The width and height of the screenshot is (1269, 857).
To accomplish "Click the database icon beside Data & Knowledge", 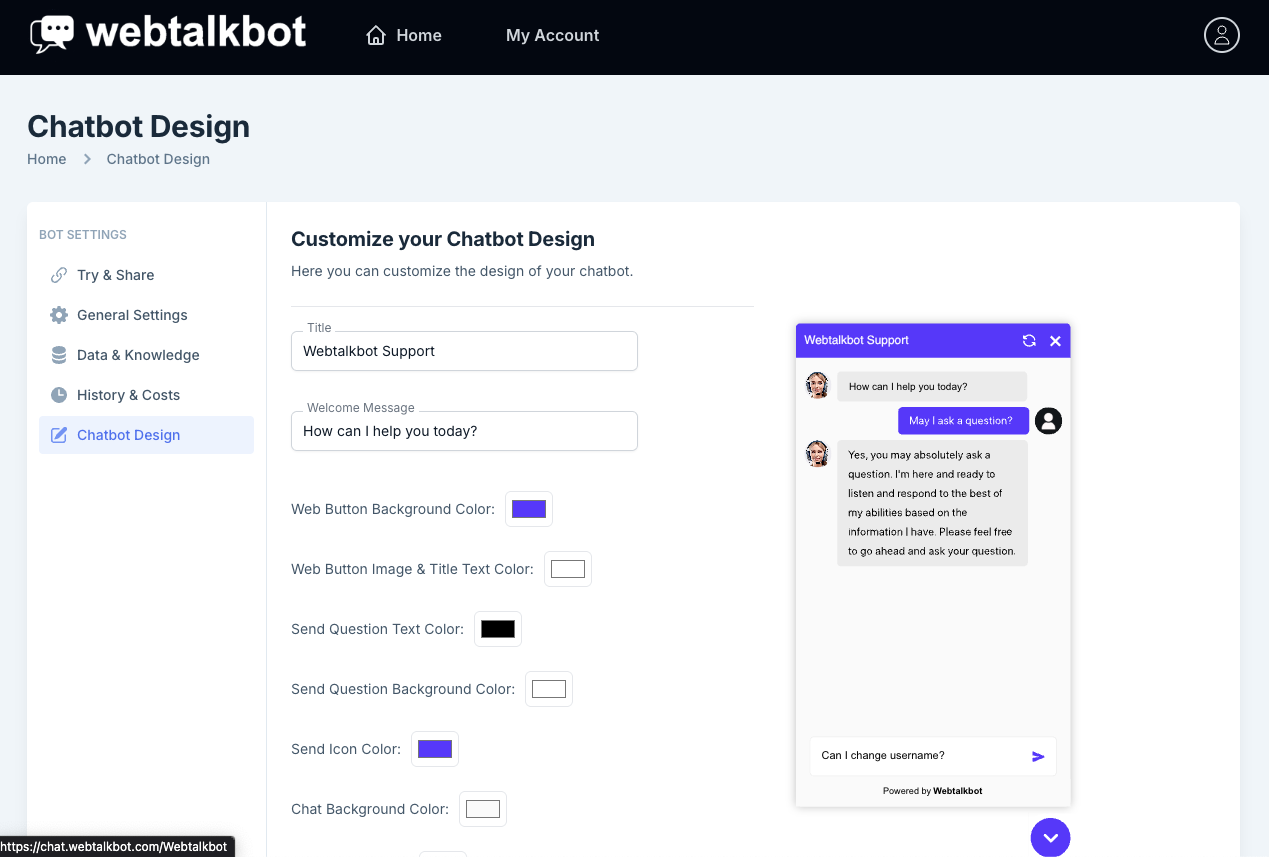I will point(59,355).
